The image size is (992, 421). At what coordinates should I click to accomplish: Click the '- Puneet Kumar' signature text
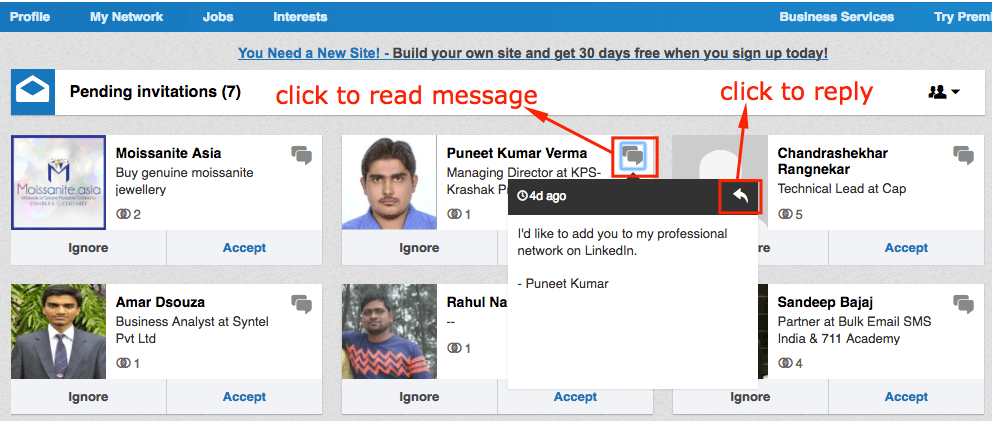(x=562, y=284)
